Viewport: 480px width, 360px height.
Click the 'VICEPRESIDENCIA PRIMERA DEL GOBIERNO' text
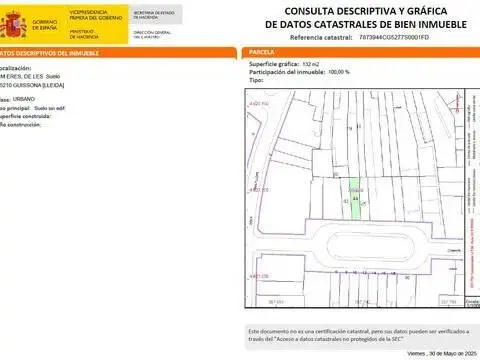(x=96, y=15)
